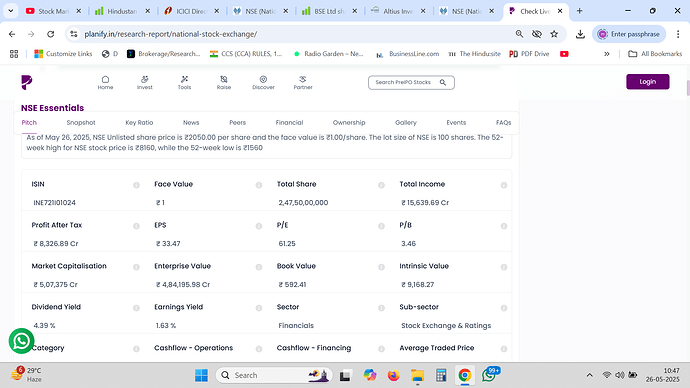Show info tooltip for Market Capitalisation
690x388 pixels.
point(136,267)
